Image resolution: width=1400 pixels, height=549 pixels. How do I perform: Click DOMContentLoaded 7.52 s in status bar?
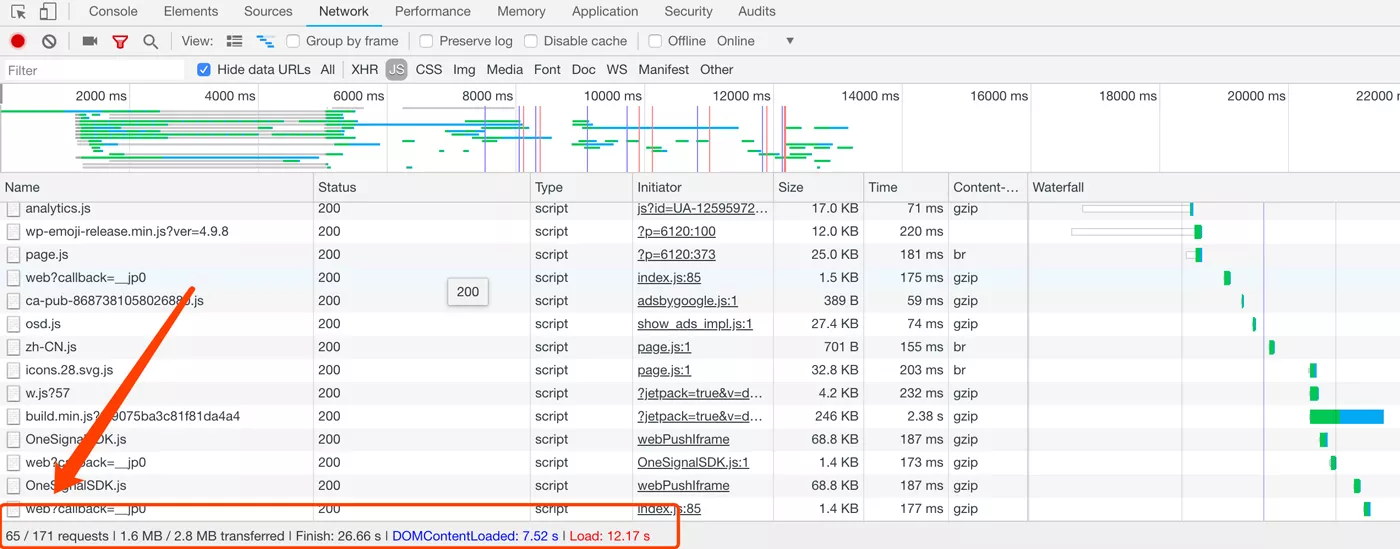click(475, 536)
